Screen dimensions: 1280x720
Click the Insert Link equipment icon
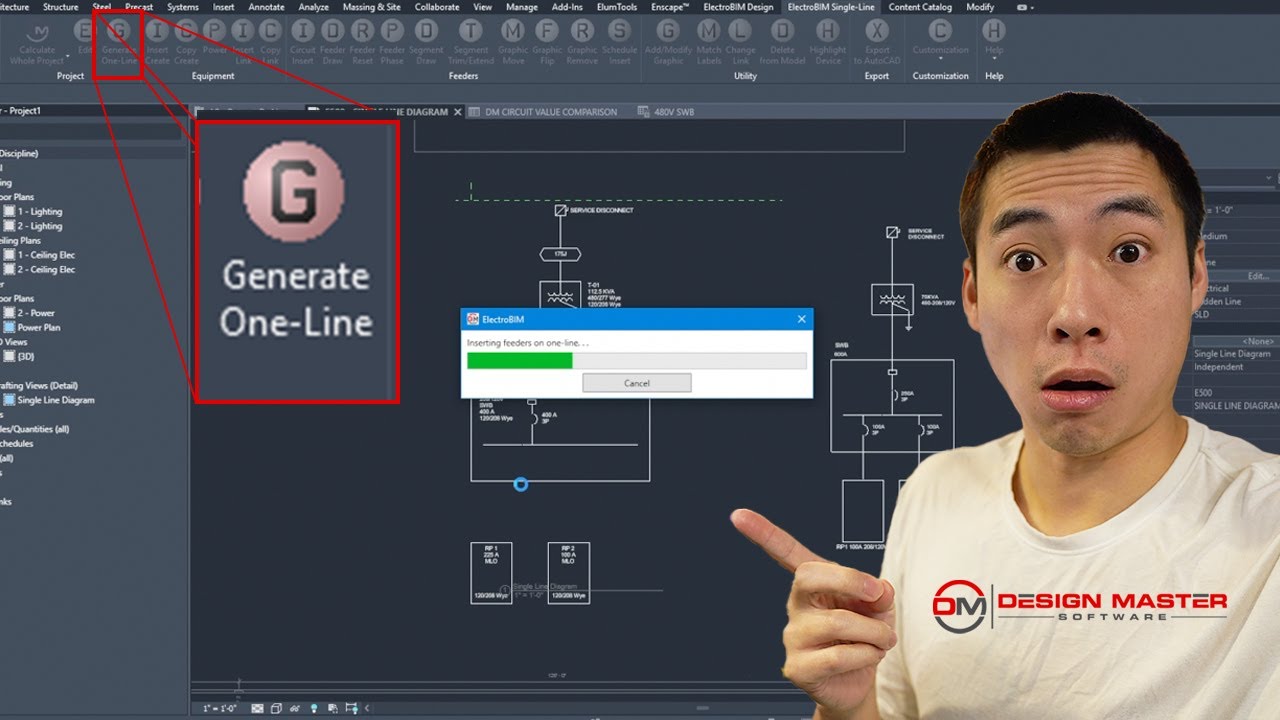243,32
